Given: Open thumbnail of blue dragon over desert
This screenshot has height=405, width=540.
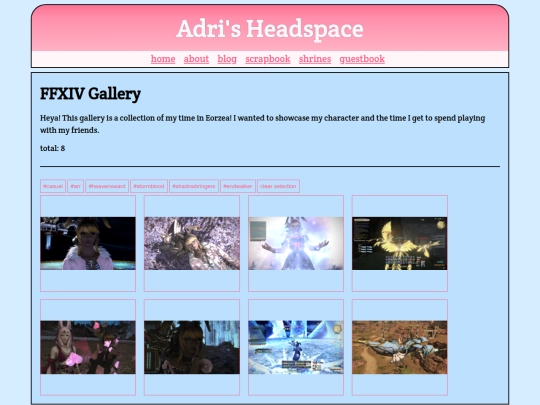Looking at the screenshot, I should tap(399, 347).
